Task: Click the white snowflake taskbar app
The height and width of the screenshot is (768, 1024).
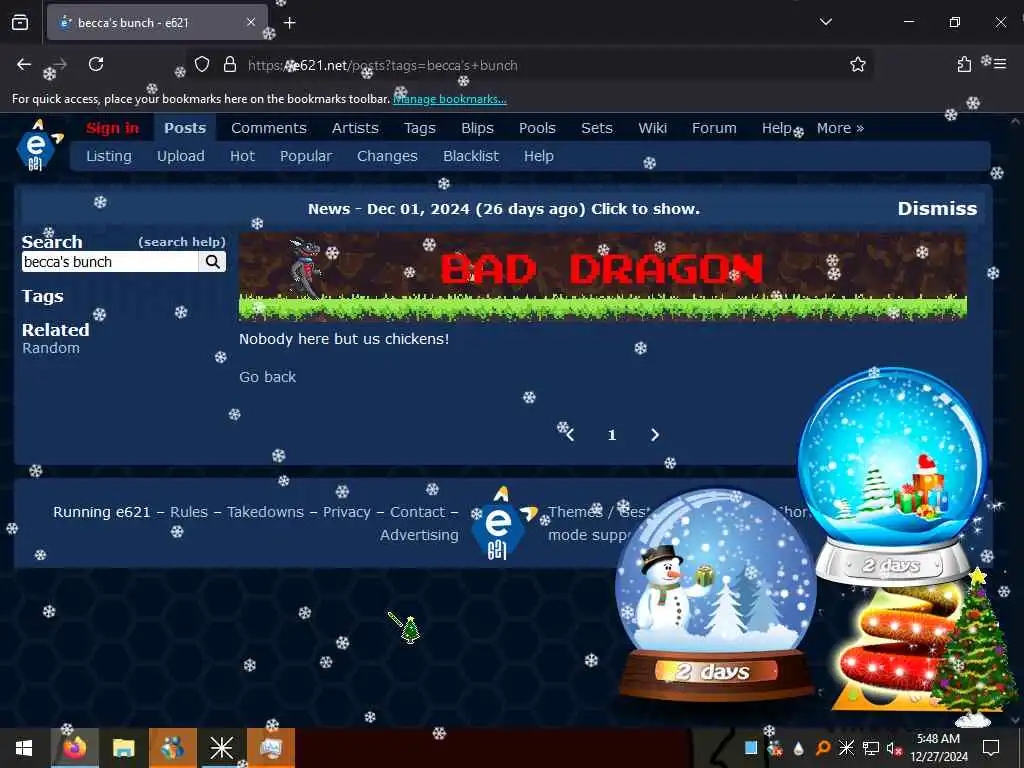Action: (221, 748)
